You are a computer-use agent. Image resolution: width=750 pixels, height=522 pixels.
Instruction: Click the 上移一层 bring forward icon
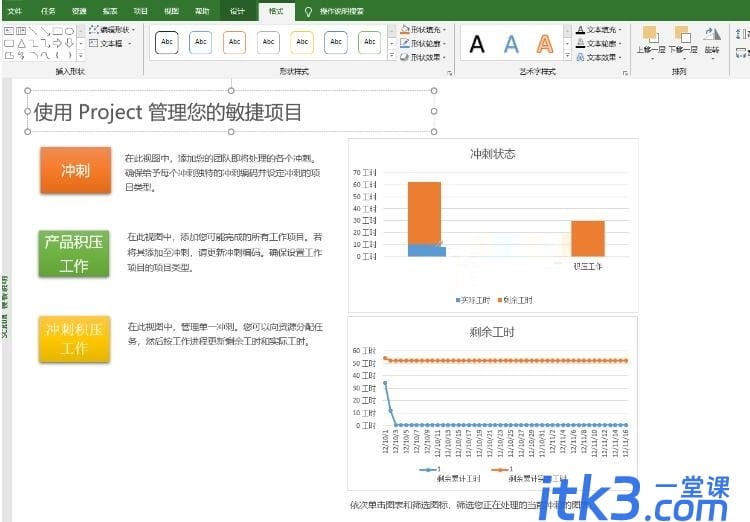click(x=651, y=34)
